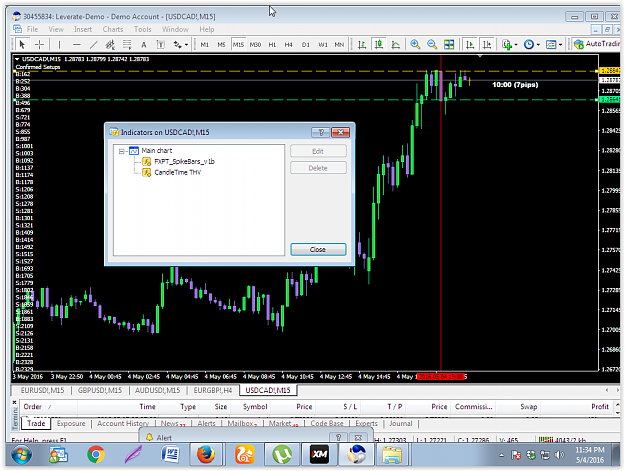This screenshot has height=471, width=625.
Task: Open the Charts menu
Action: (x=113, y=29)
